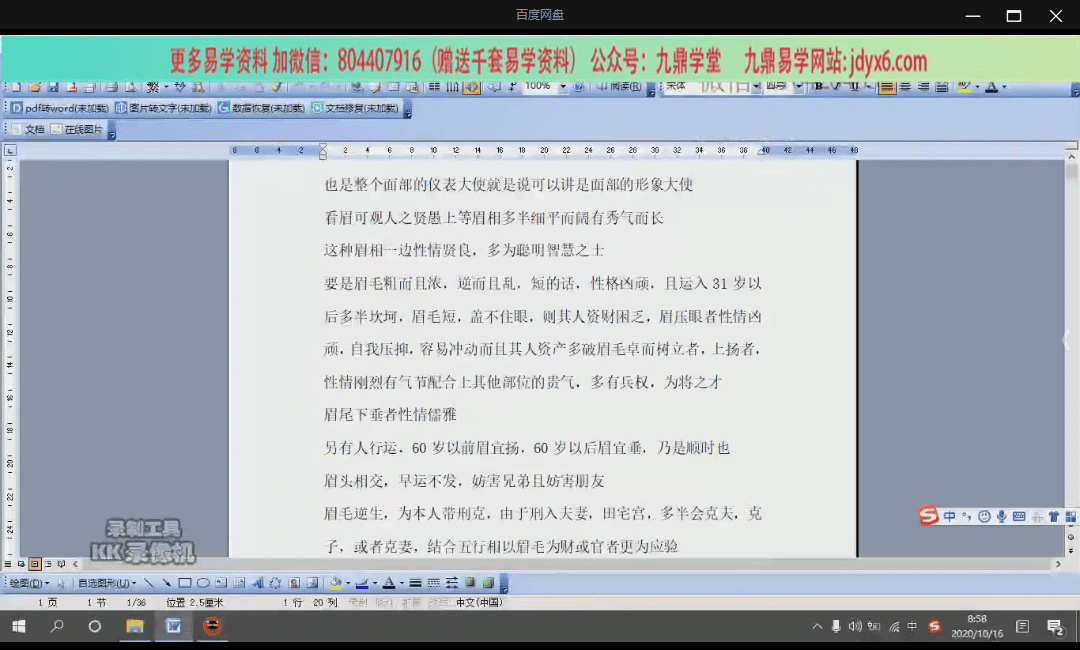Switch to 阅读 reading layout
Viewport: 1080px width, 650px height.
pos(620,88)
